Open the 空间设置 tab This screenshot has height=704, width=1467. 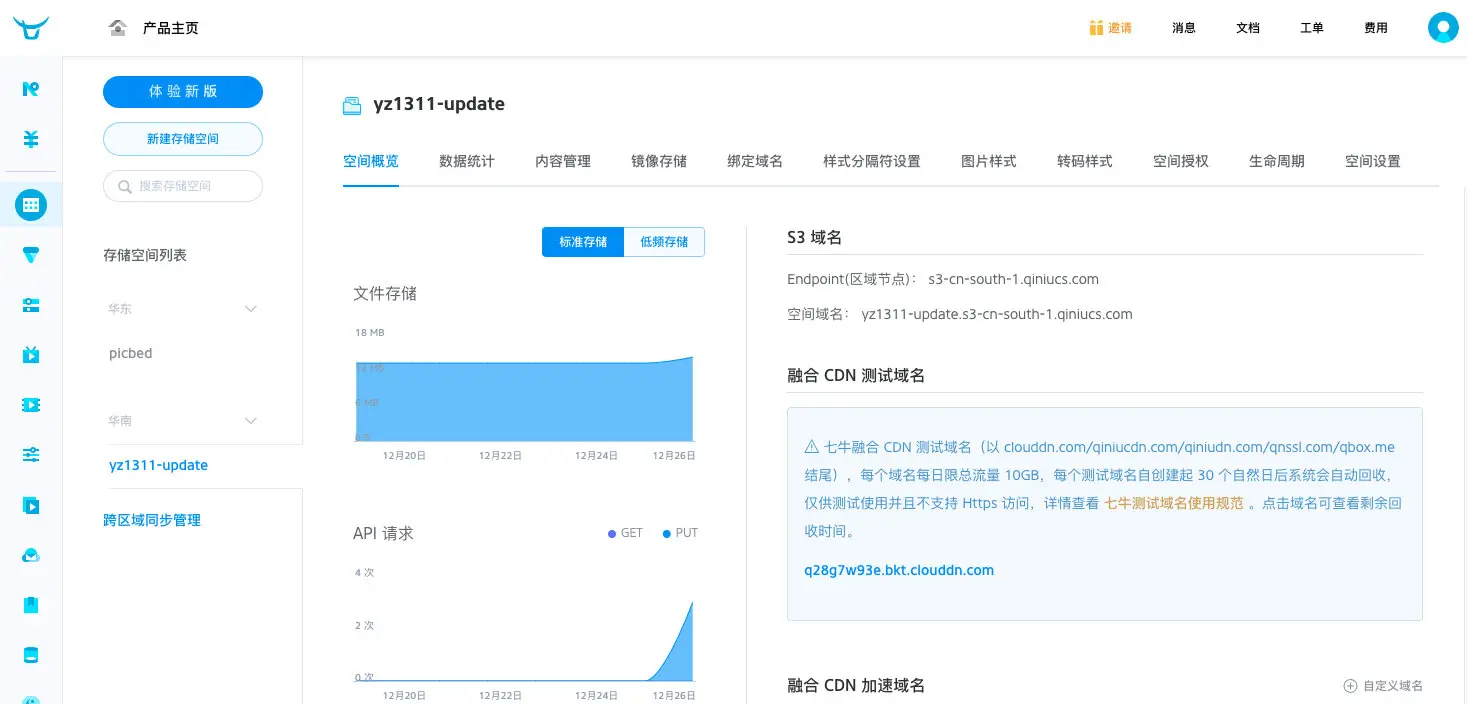tap(1373, 161)
